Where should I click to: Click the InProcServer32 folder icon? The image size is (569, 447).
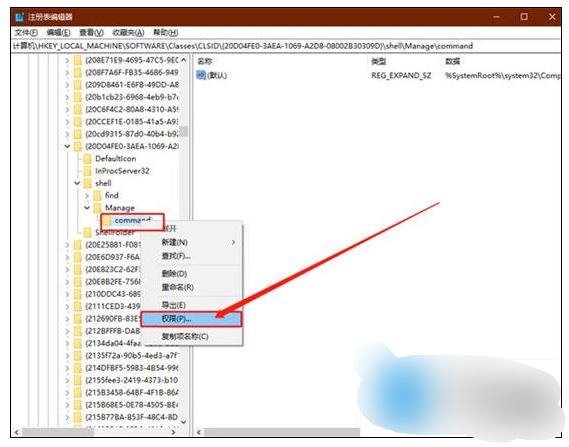click(x=87, y=171)
